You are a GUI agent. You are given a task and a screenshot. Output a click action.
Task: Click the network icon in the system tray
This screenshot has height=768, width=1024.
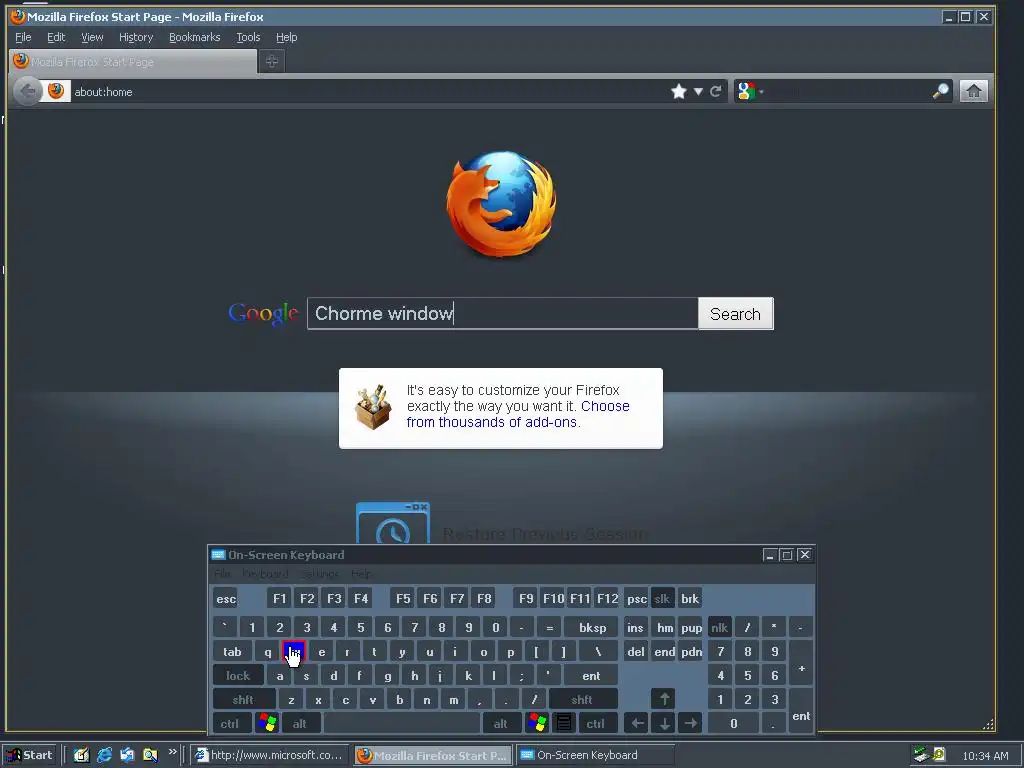[921, 755]
